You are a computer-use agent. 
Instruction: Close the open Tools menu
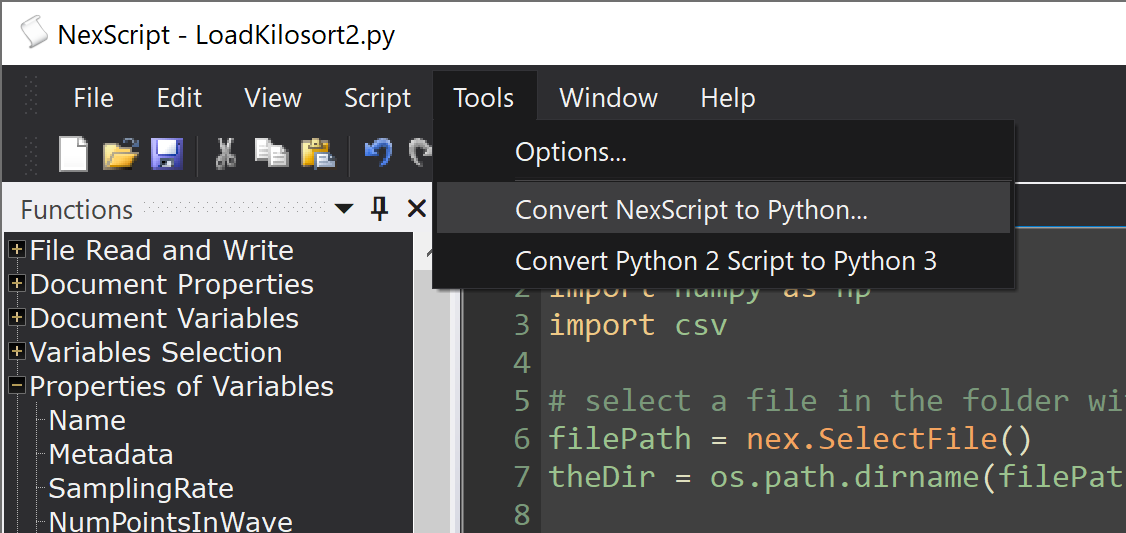click(484, 98)
